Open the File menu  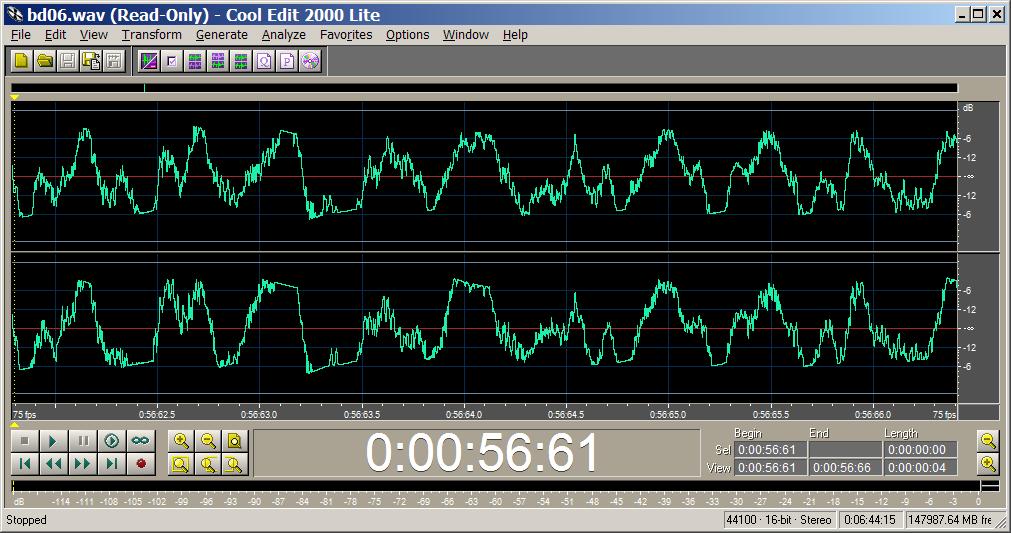pyautogui.click(x=21, y=35)
